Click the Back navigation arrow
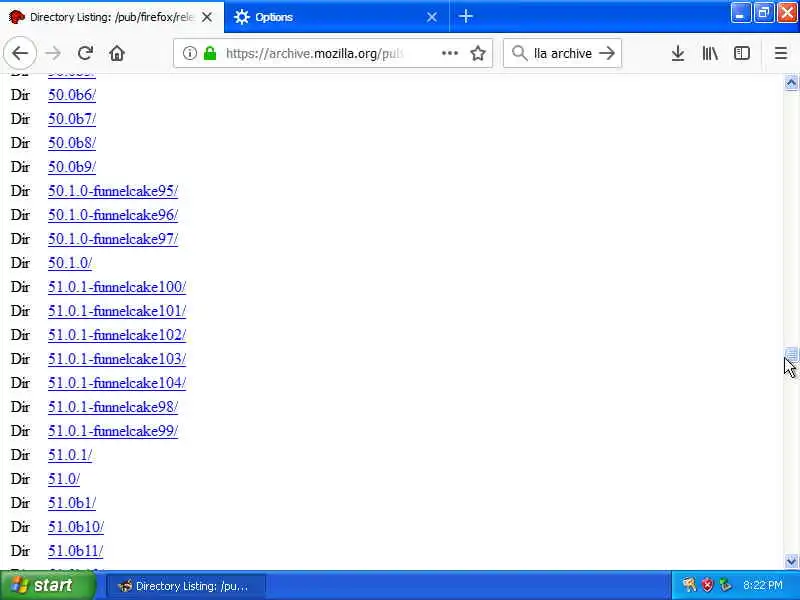This screenshot has height=600, width=800. 20,53
